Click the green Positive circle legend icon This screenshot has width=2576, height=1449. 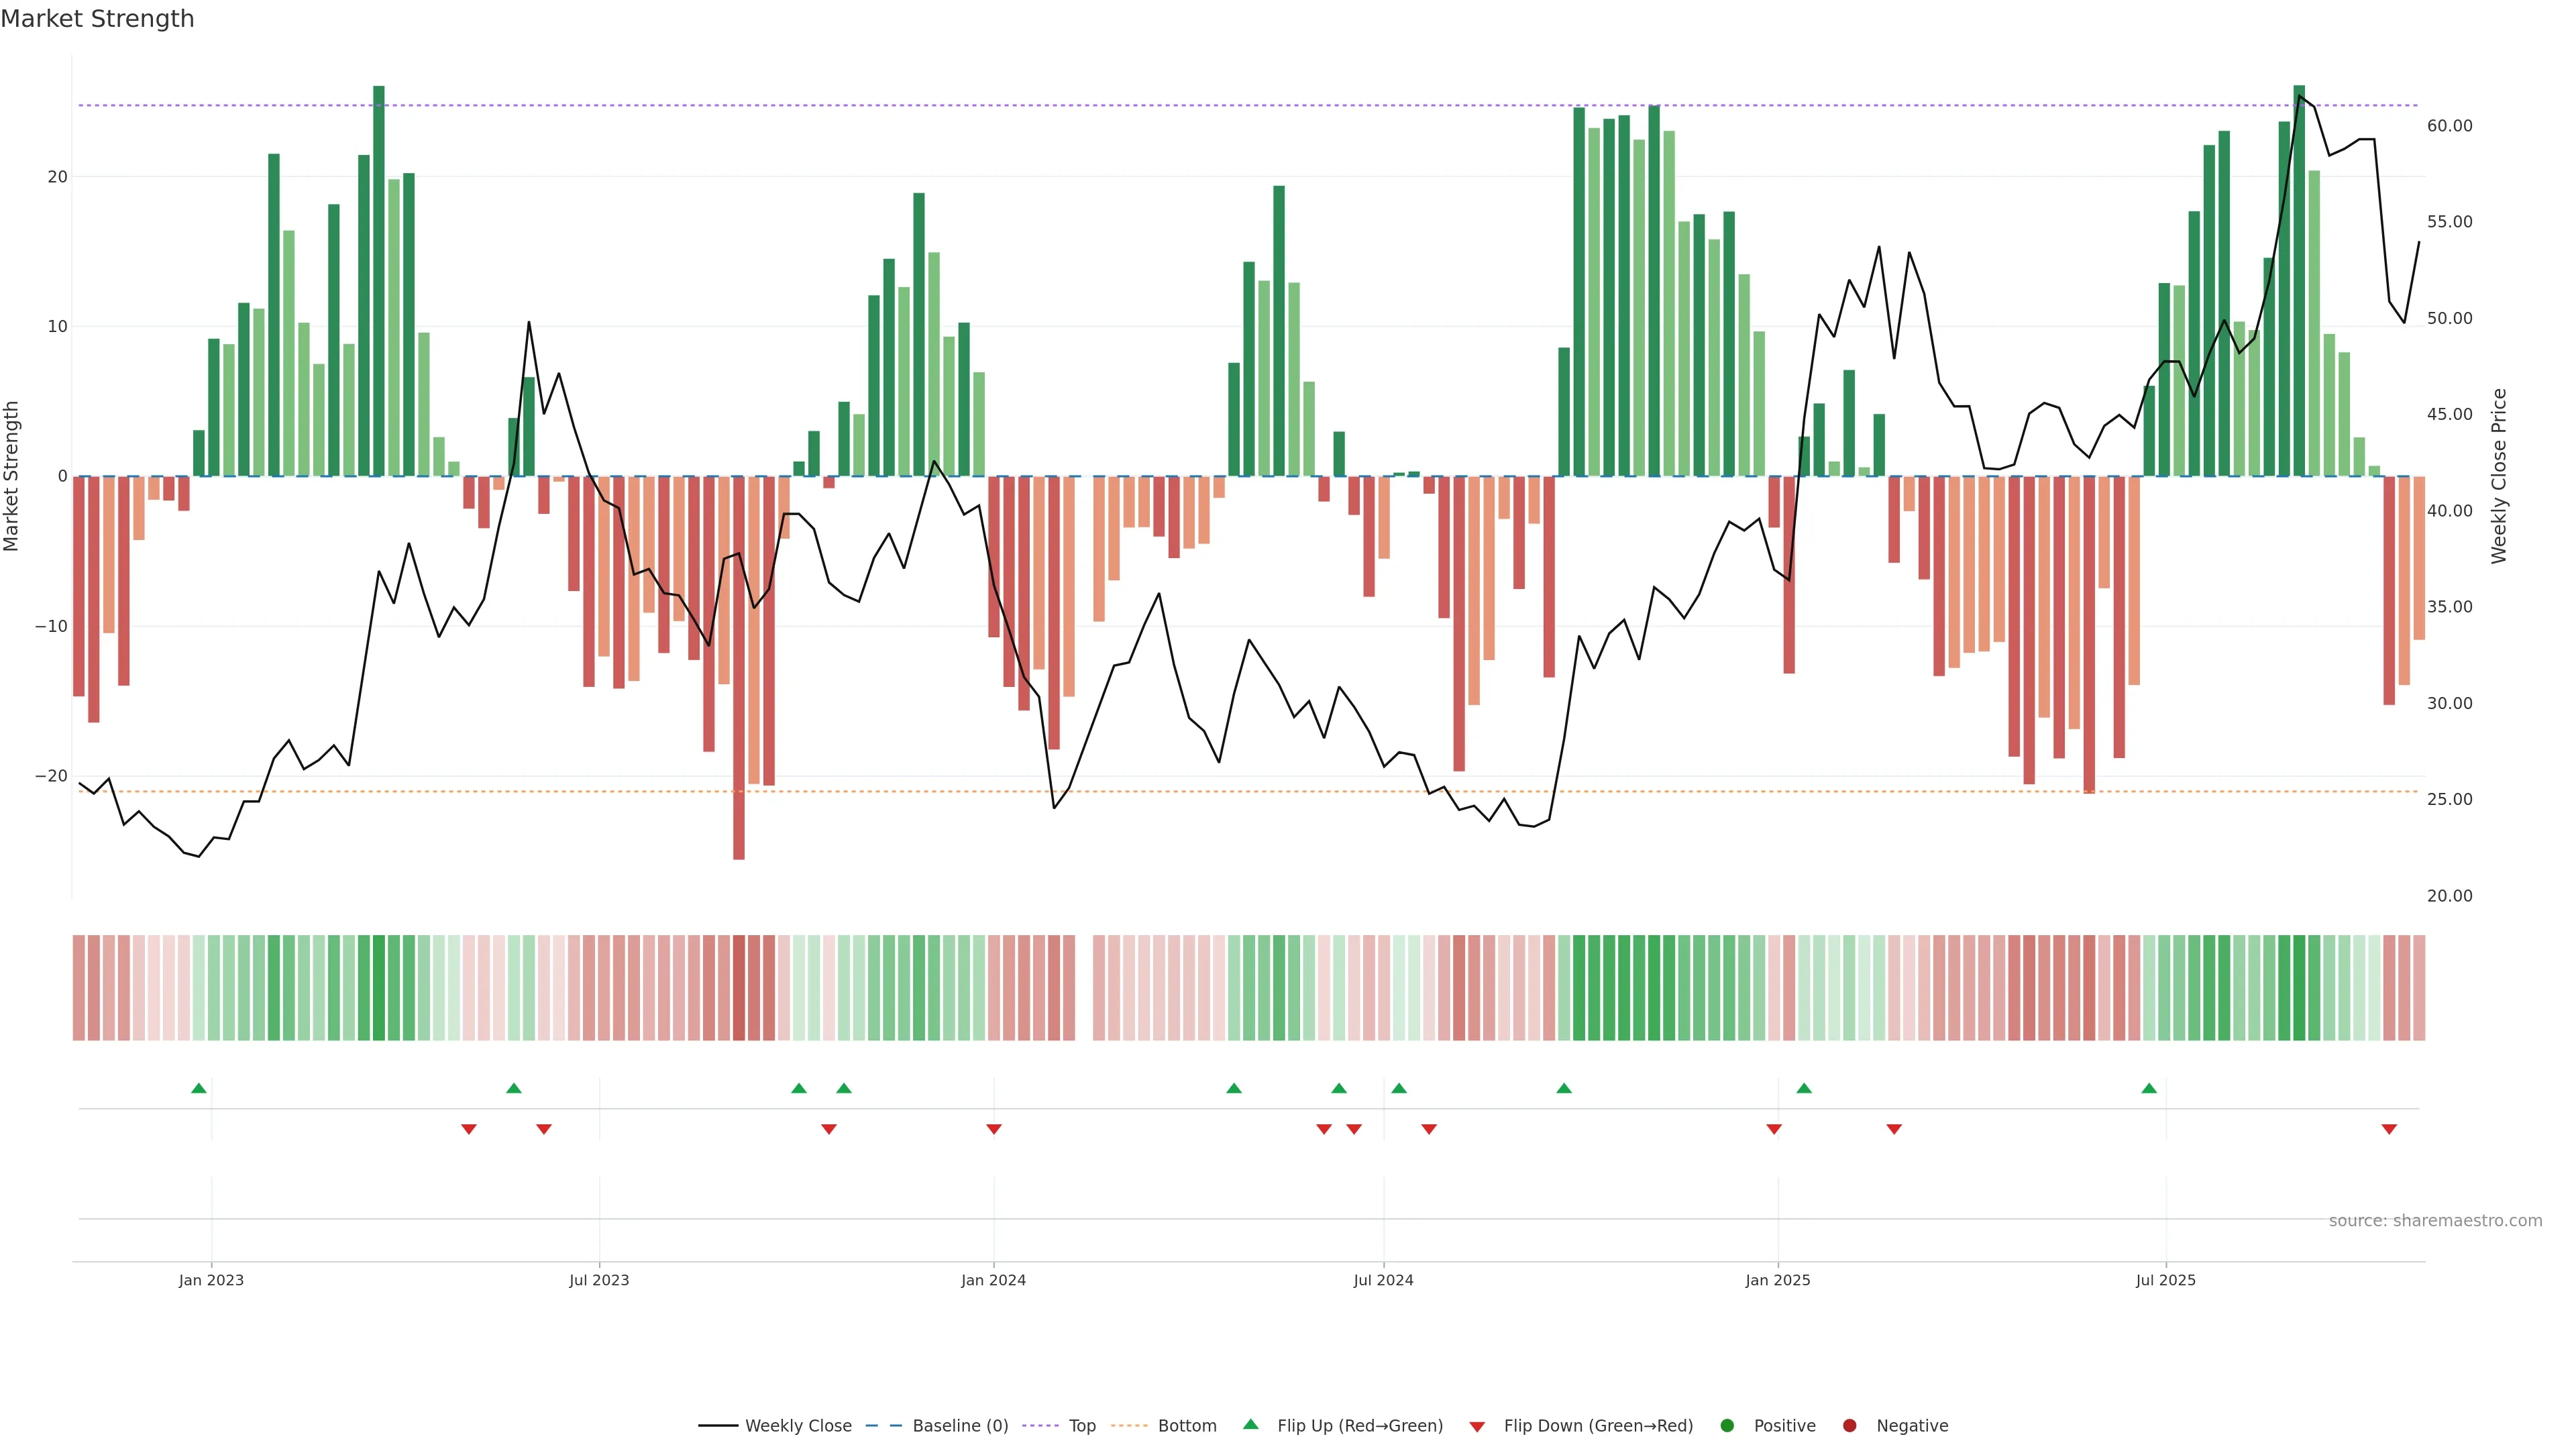[x=1727, y=1426]
